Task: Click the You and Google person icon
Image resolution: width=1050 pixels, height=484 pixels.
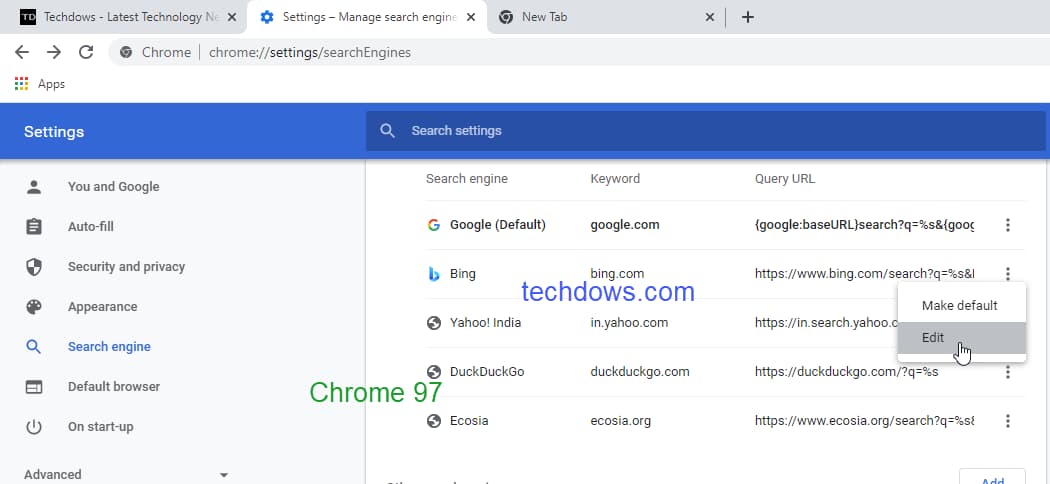Action: pyautogui.click(x=33, y=187)
